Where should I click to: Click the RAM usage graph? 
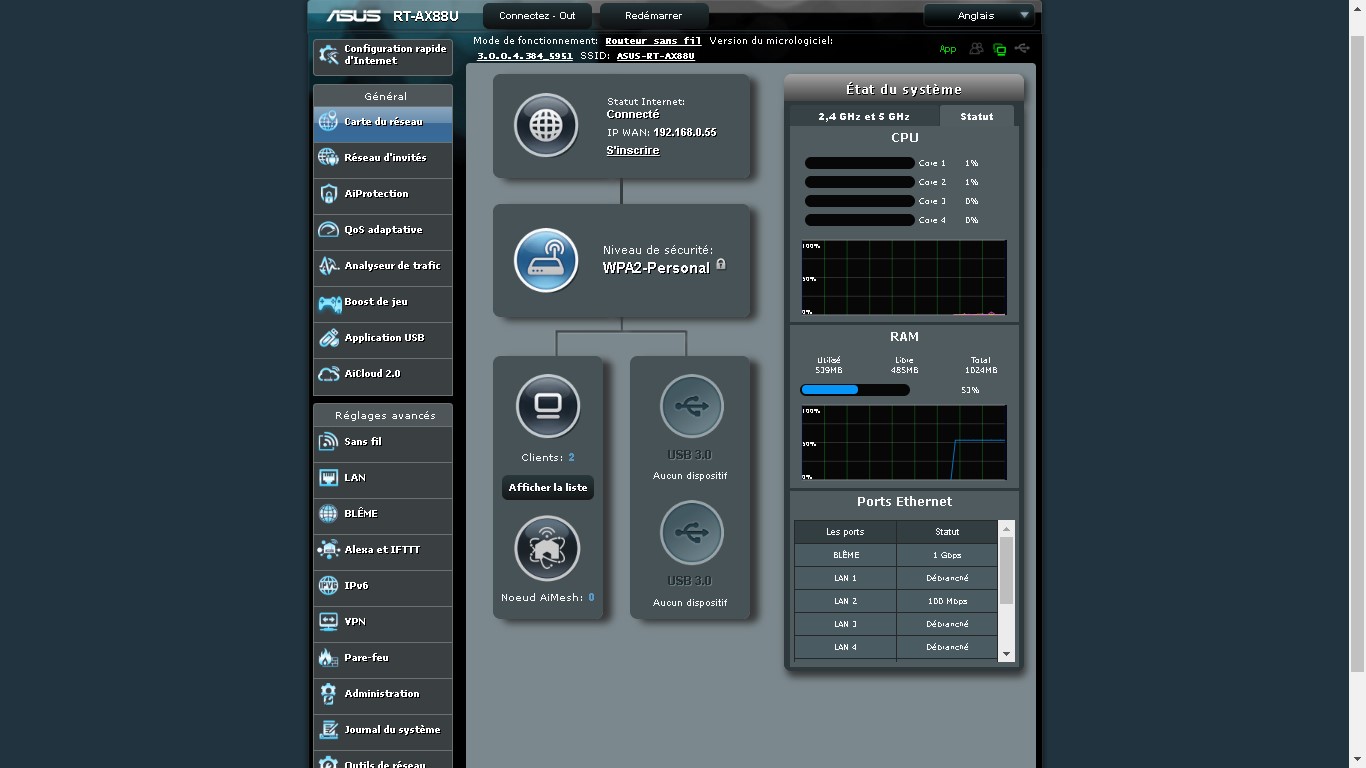[904, 443]
